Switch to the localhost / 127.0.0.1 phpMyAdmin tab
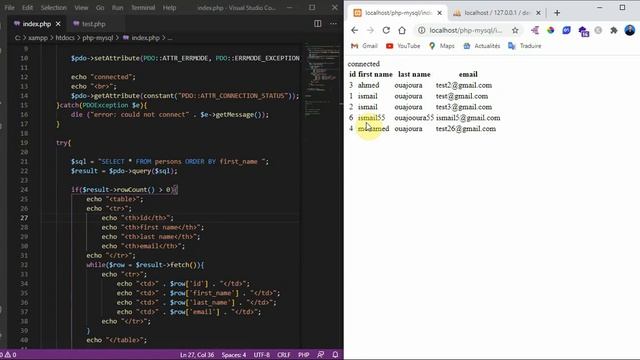640x360 pixels. (x=496, y=13)
